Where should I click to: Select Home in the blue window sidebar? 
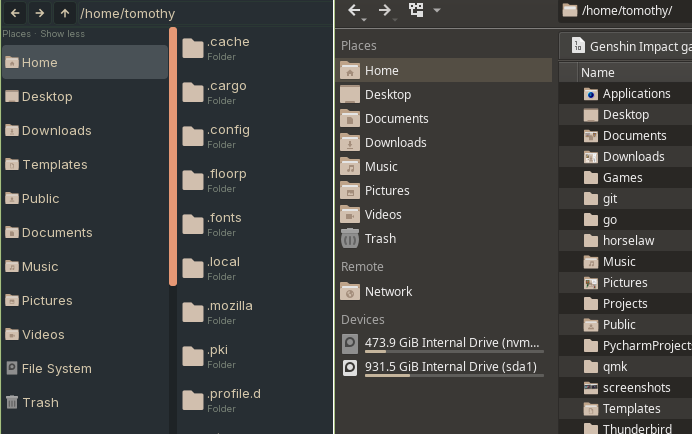pyautogui.click(x=85, y=63)
